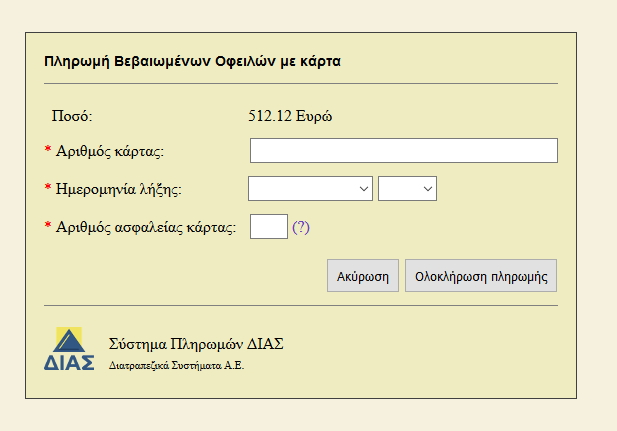Click the Σύστημα Πληρωμών ΔΙΑΣ text

point(196,344)
